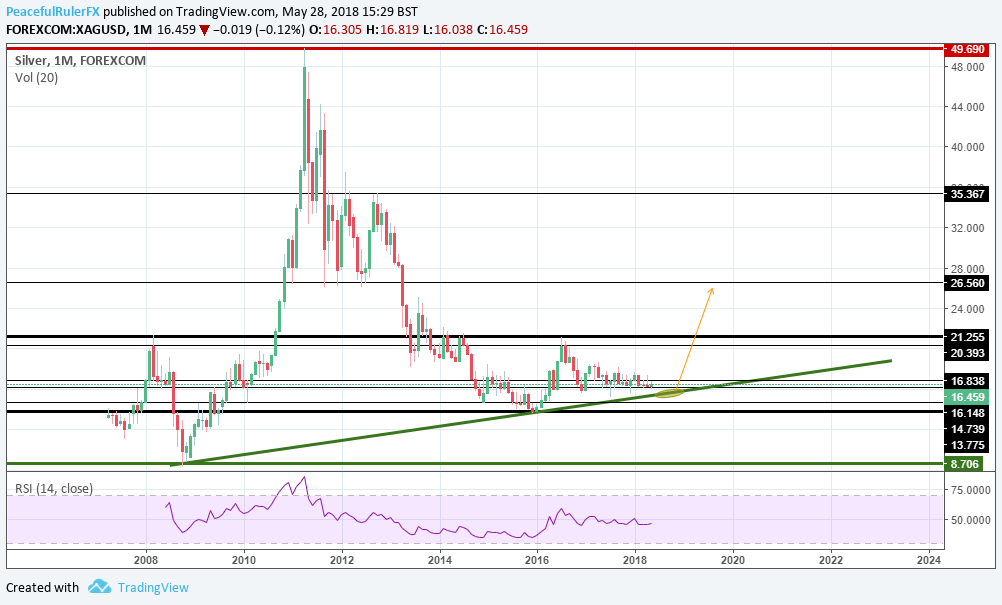
Task: Click the 2014 time axis label
Action: 440,560
